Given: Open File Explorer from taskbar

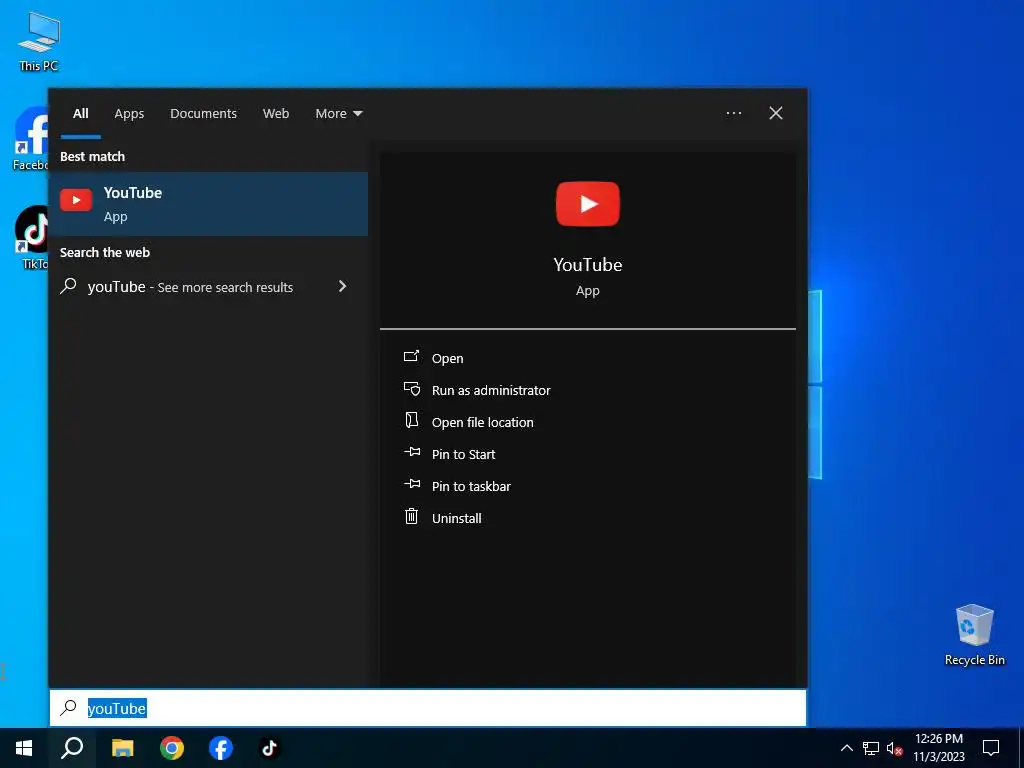Looking at the screenshot, I should 122,748.
